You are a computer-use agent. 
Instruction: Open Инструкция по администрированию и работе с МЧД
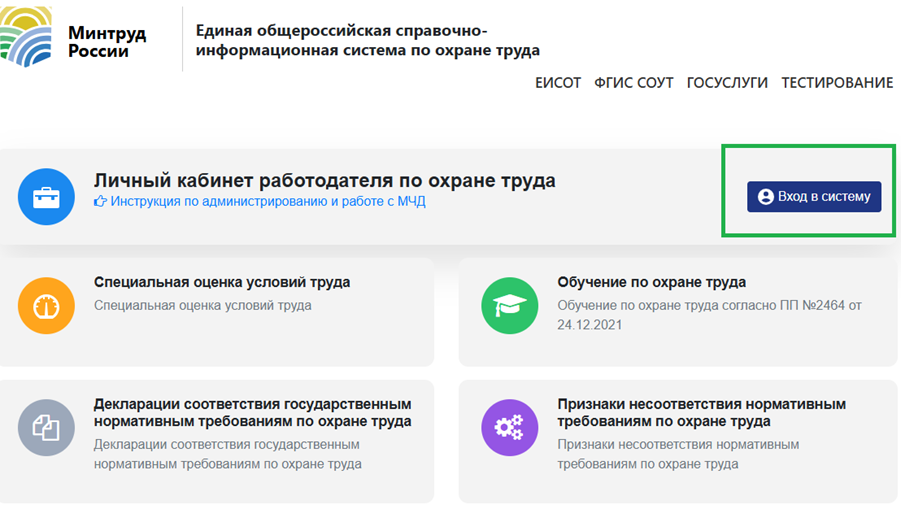tap(268, 202)
